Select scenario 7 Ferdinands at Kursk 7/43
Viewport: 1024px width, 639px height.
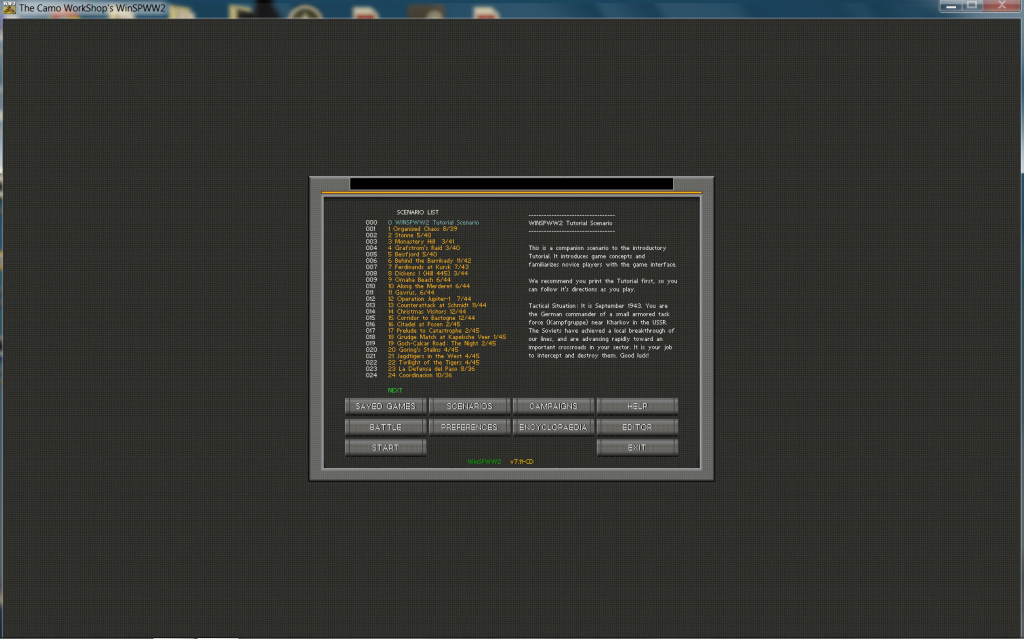(x=428, y=267)
